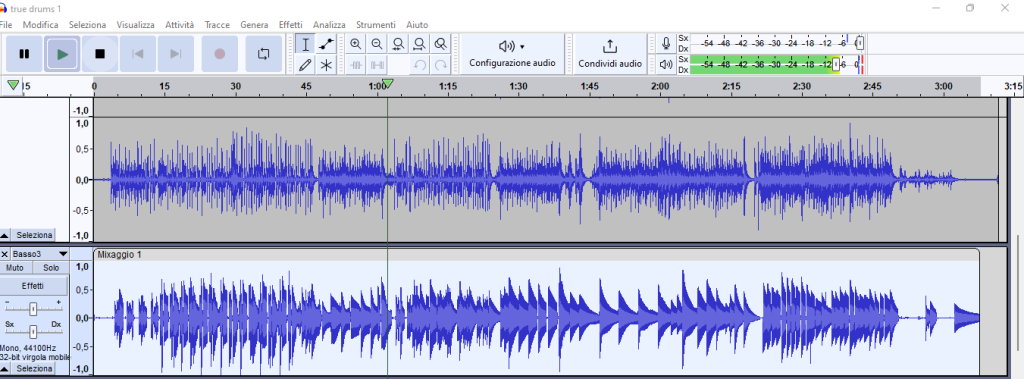Collapse the Basso3 track with arrow

[5, 369]
